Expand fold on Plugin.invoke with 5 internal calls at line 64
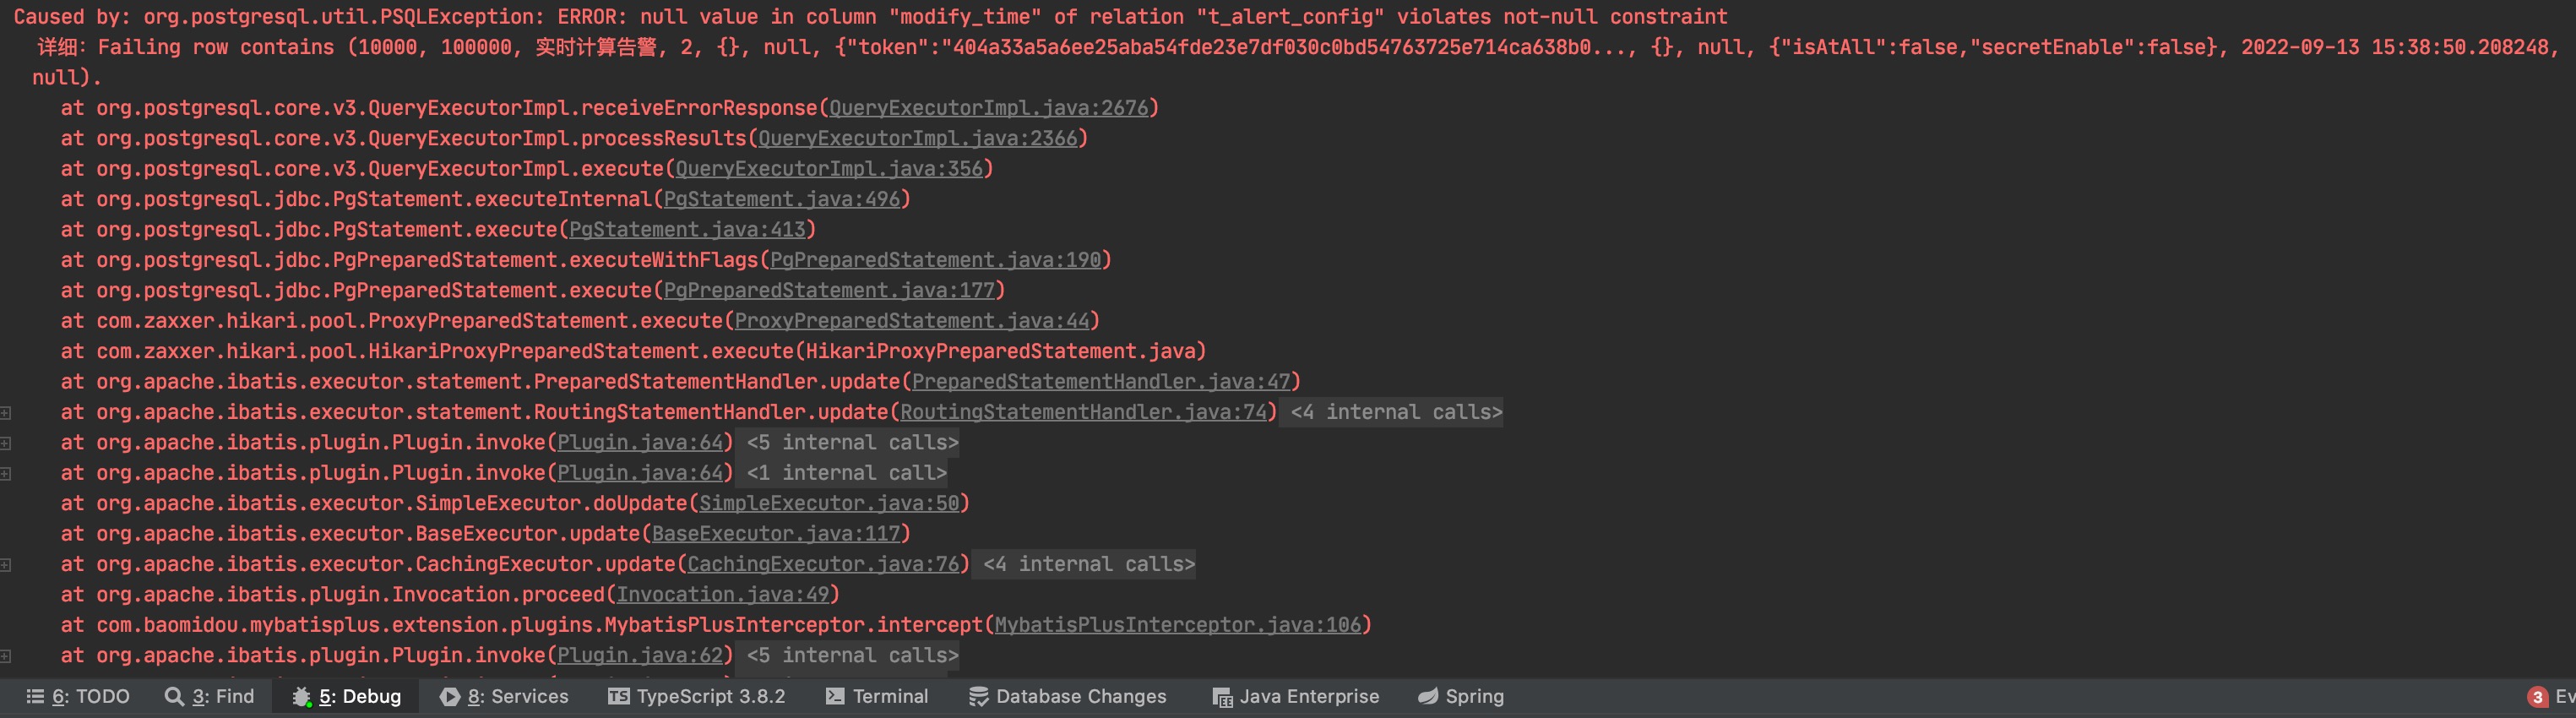Viewport: 2576px width, 718px height. click(6, 443)
